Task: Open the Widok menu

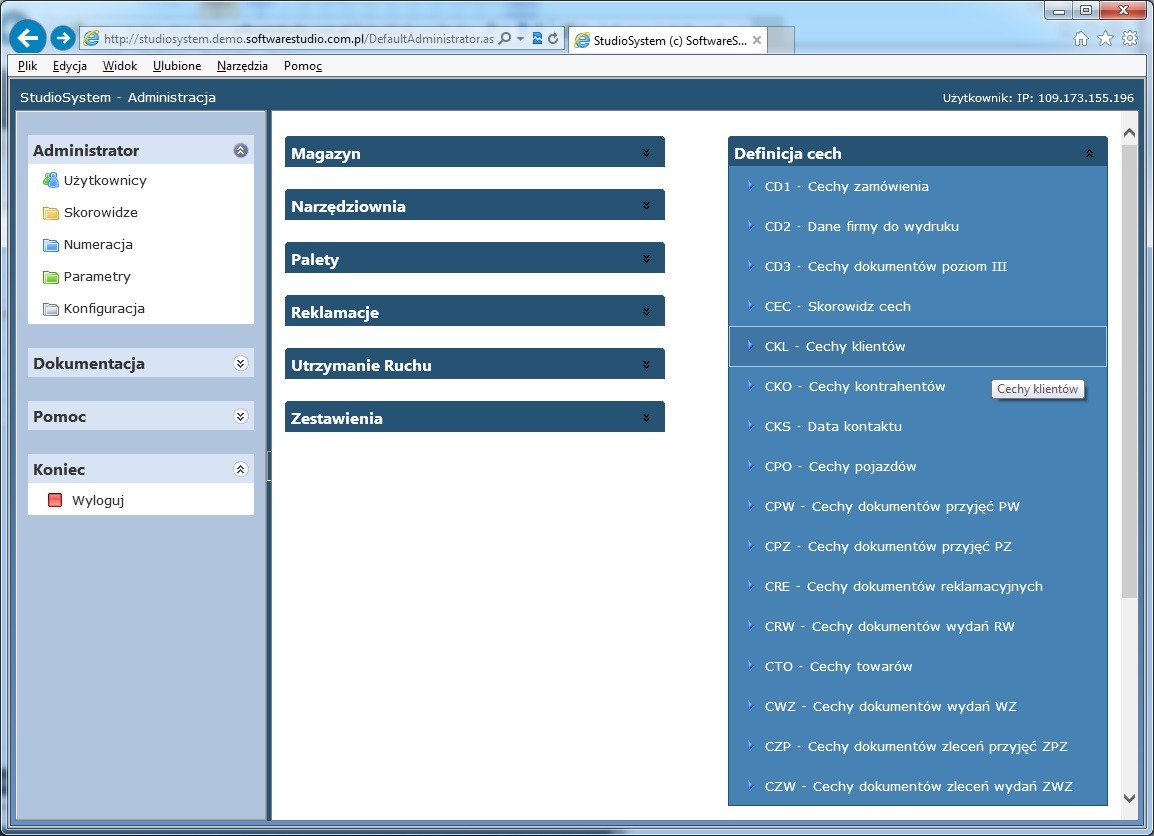Action: [120, 65]
